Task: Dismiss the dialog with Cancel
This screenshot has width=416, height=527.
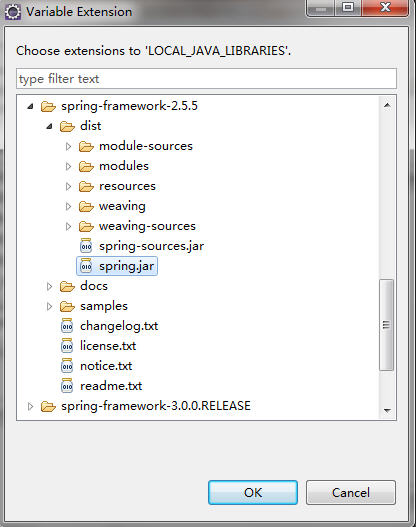Action: (351, 492)
